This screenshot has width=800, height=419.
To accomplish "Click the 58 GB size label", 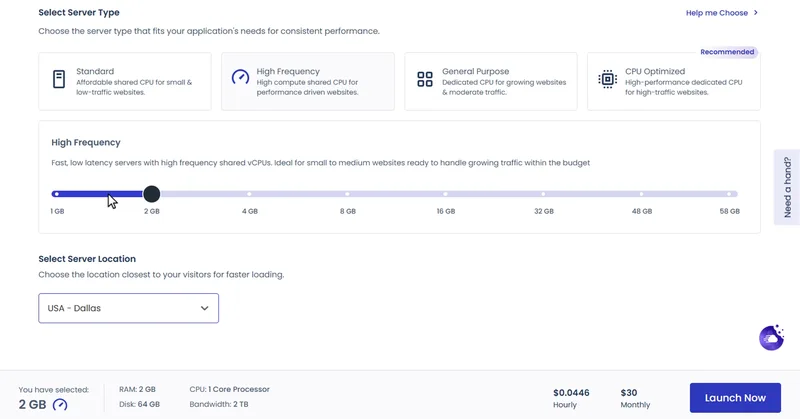I will pos(730,211).
